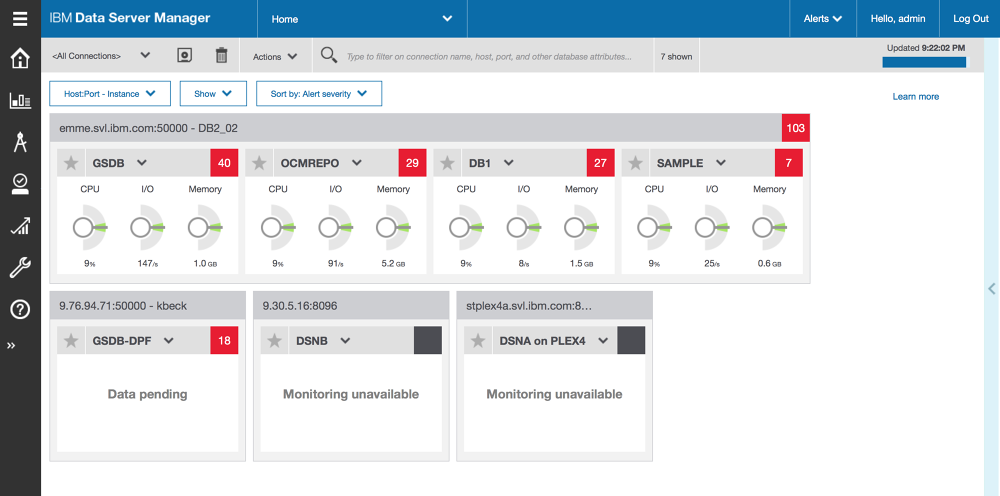
Task: Click the SAMPLE I/O gauge
Action: coord(712,228)
